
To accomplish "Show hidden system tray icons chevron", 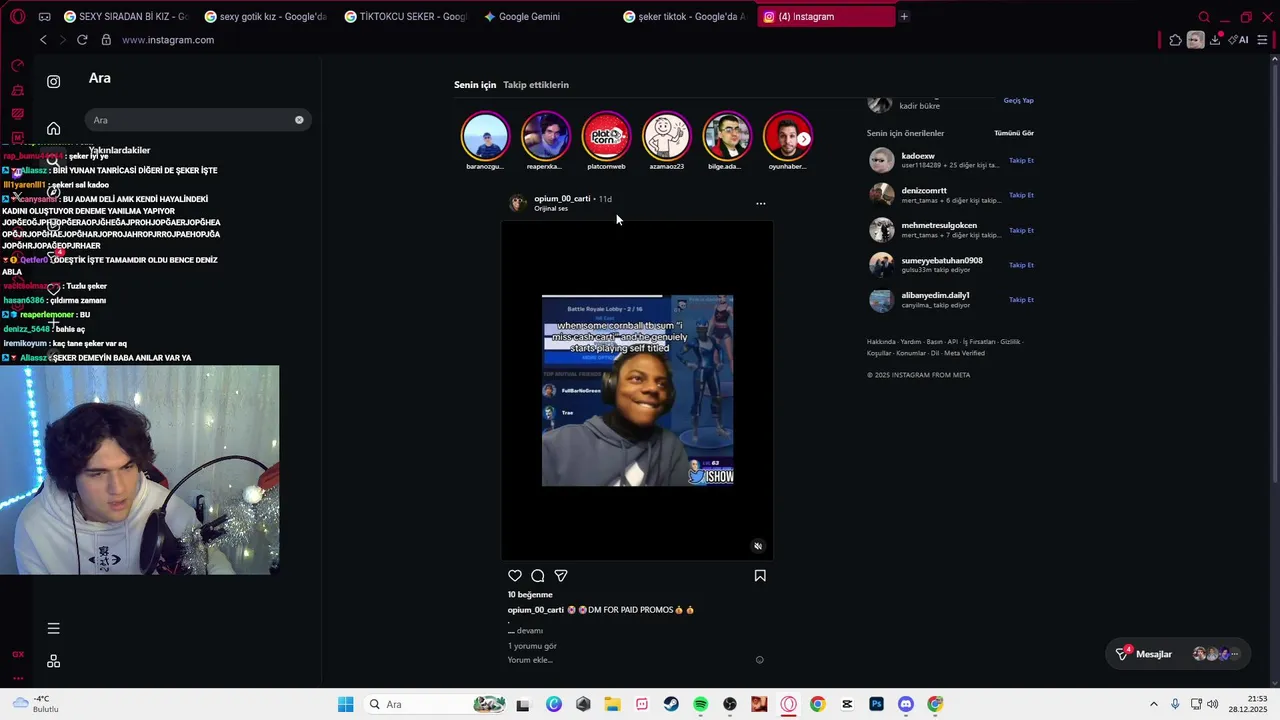I will [1153, 705].
